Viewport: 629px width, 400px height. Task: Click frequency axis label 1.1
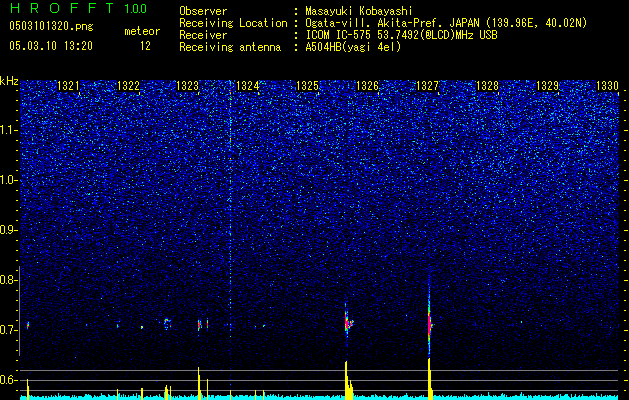[9, 130]
